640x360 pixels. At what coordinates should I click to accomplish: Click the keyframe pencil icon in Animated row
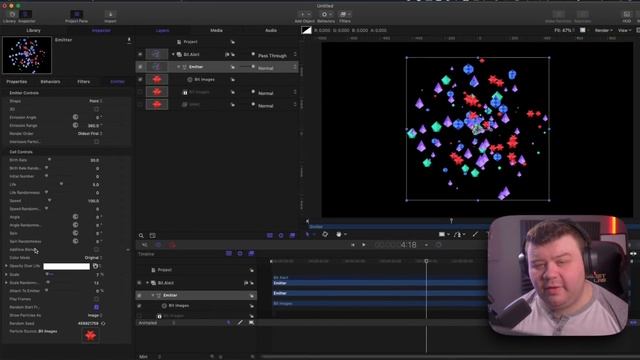(240, 322)
